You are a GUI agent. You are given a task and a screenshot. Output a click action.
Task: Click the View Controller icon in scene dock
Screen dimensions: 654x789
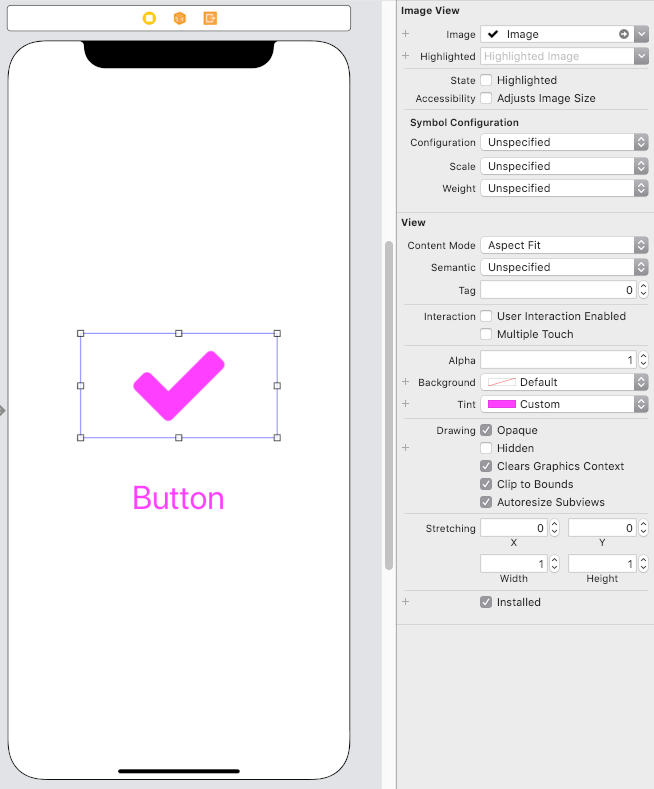[149, 19]
